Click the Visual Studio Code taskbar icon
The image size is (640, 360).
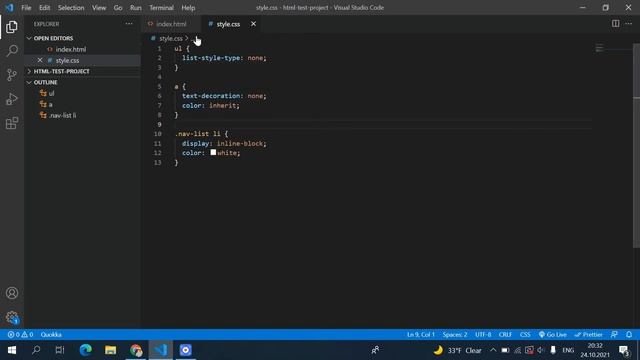[x=161, y=350]
